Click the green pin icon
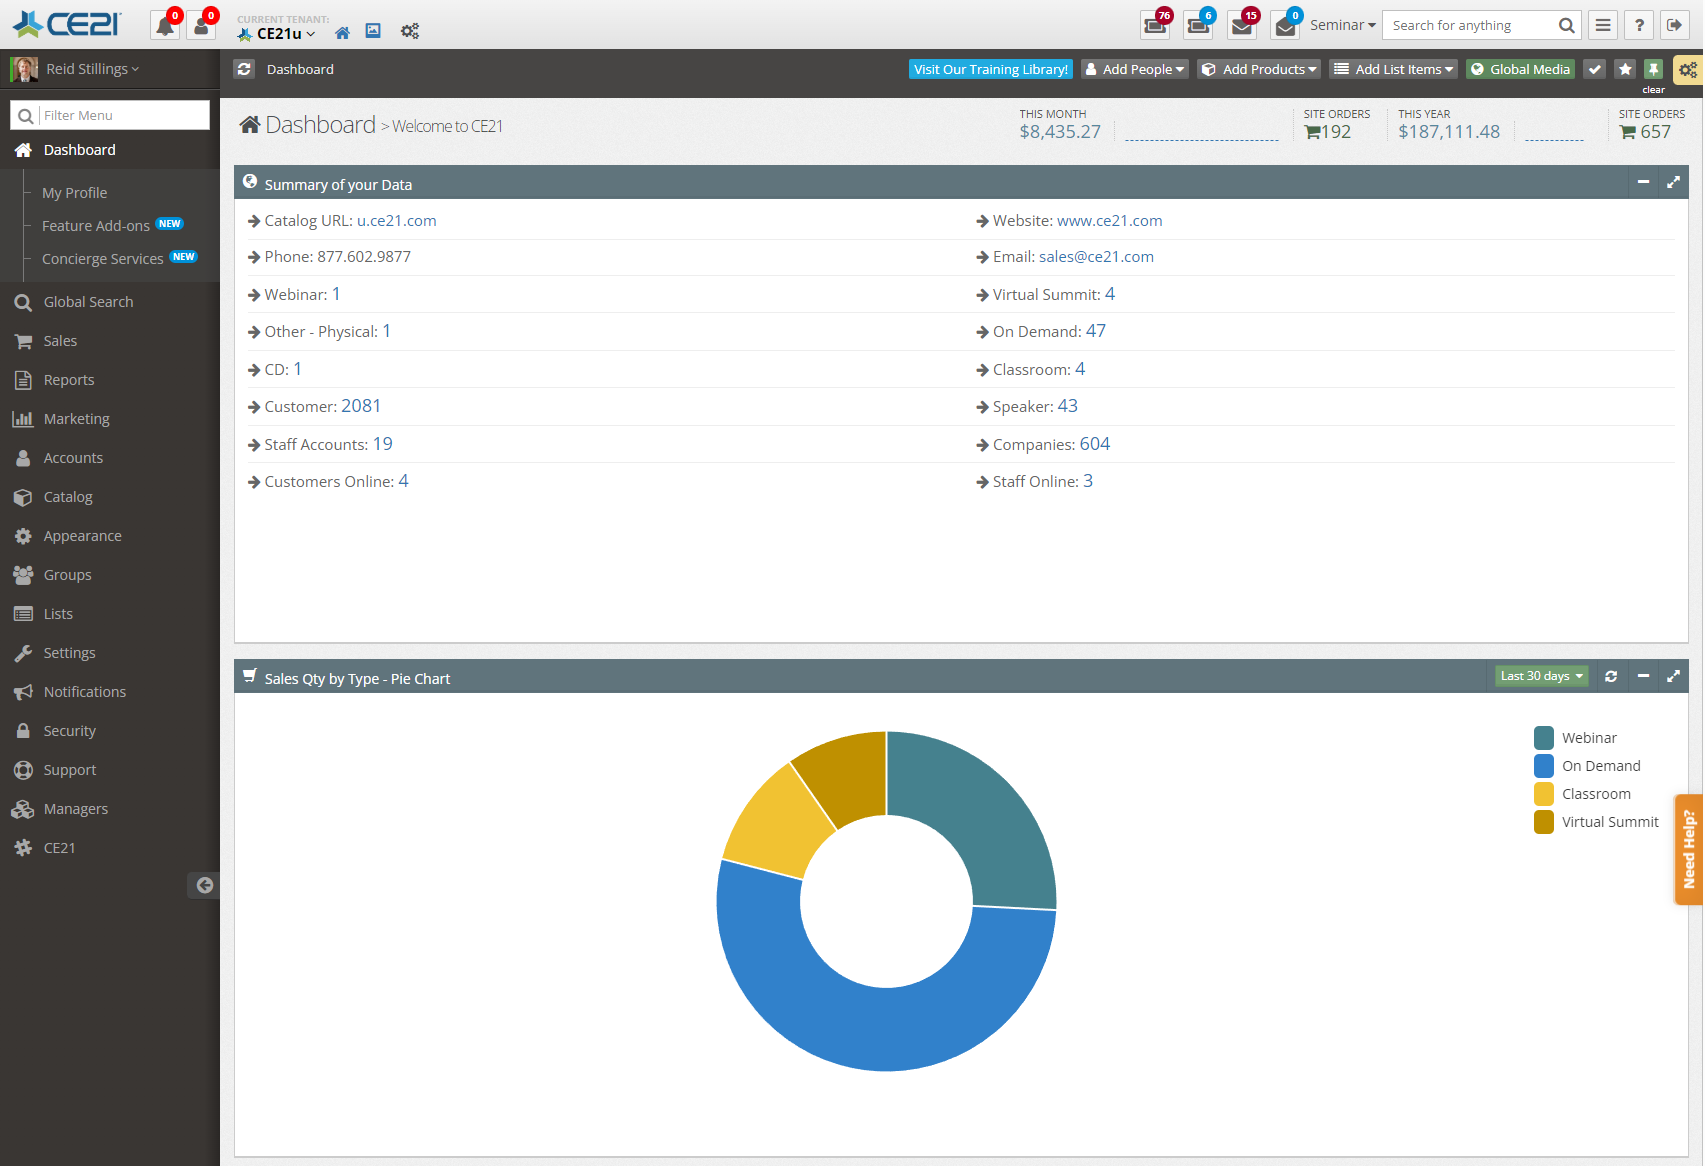The width and height of the screenshot is (1705, 1166). point(1654,69)
